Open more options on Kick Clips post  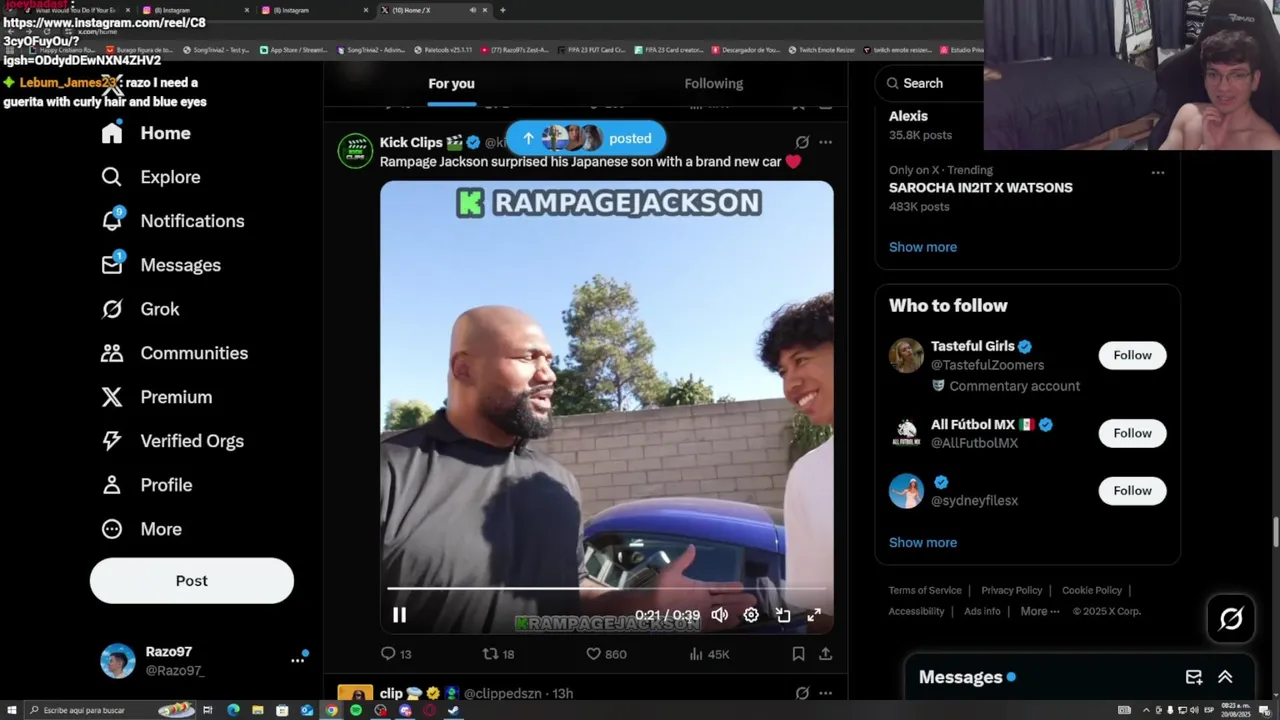(x=825, y=142)
